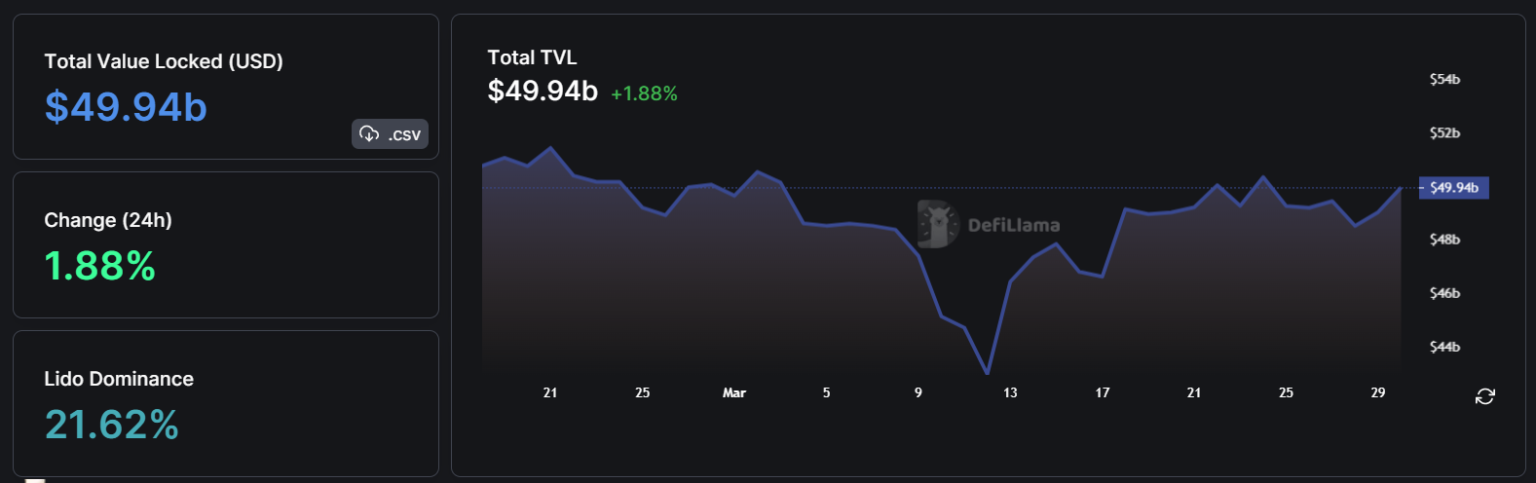Click the $54b y-axis label
This screenshot has height=483, width=1536.
1444,80
